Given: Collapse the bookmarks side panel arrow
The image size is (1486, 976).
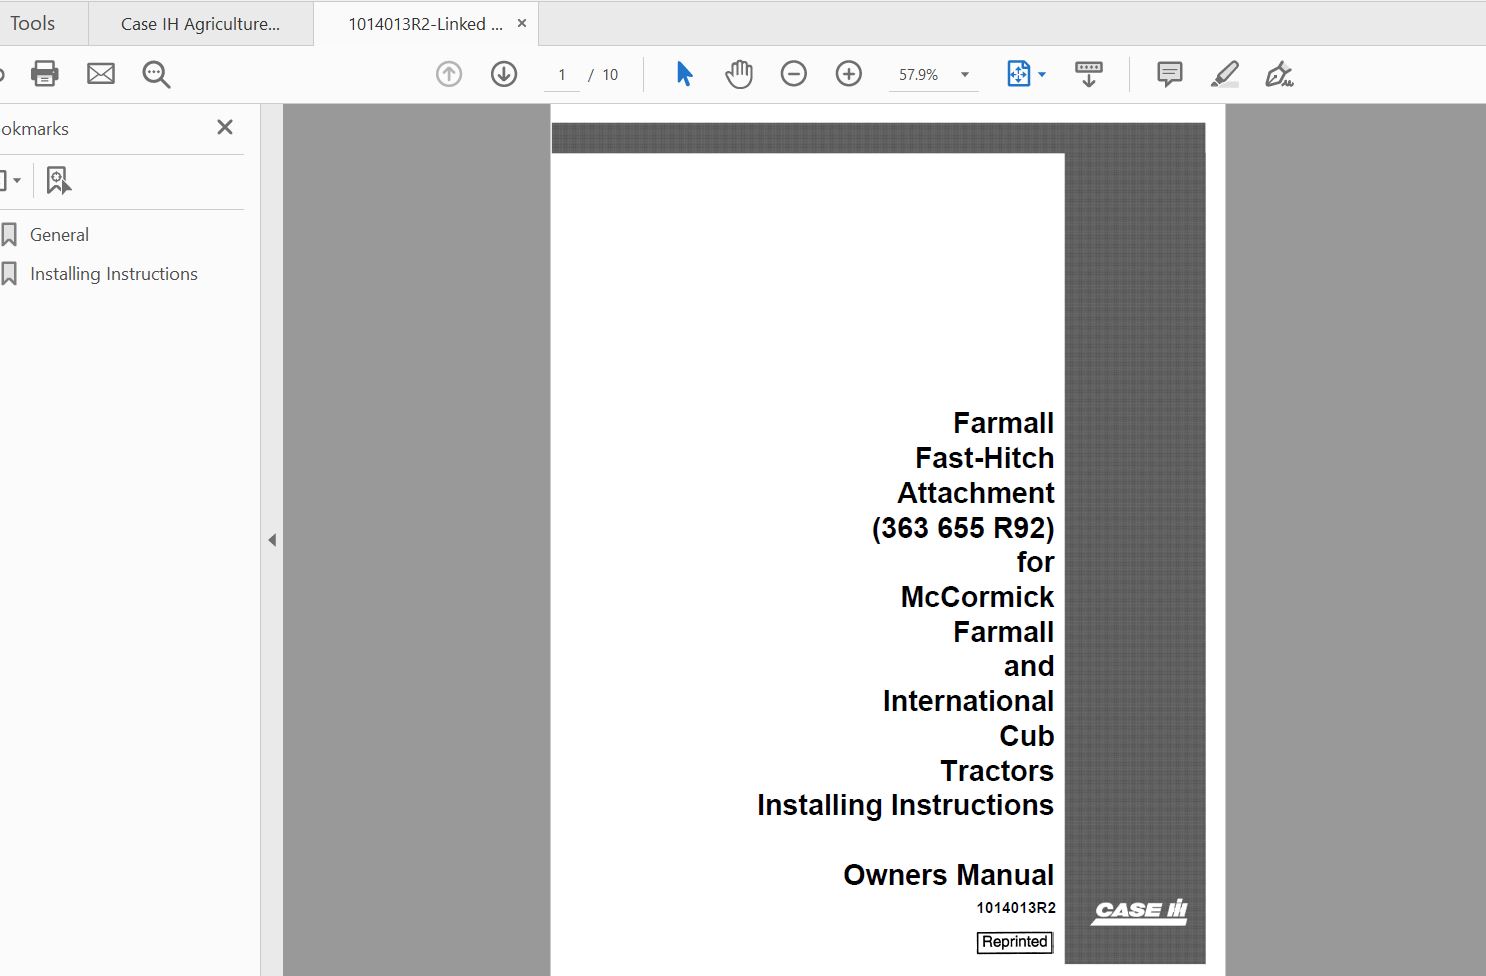Looking at the screenshot, I should pyautogui.click(x=272, y=540).
